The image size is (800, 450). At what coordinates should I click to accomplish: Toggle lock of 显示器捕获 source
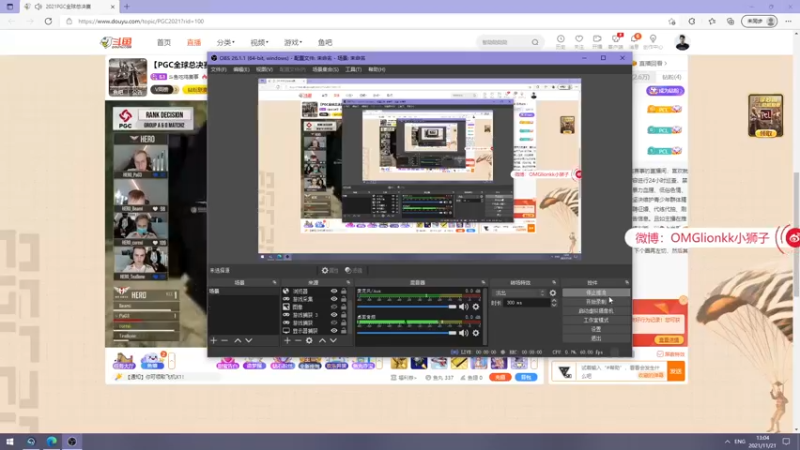tap(344, 331)
